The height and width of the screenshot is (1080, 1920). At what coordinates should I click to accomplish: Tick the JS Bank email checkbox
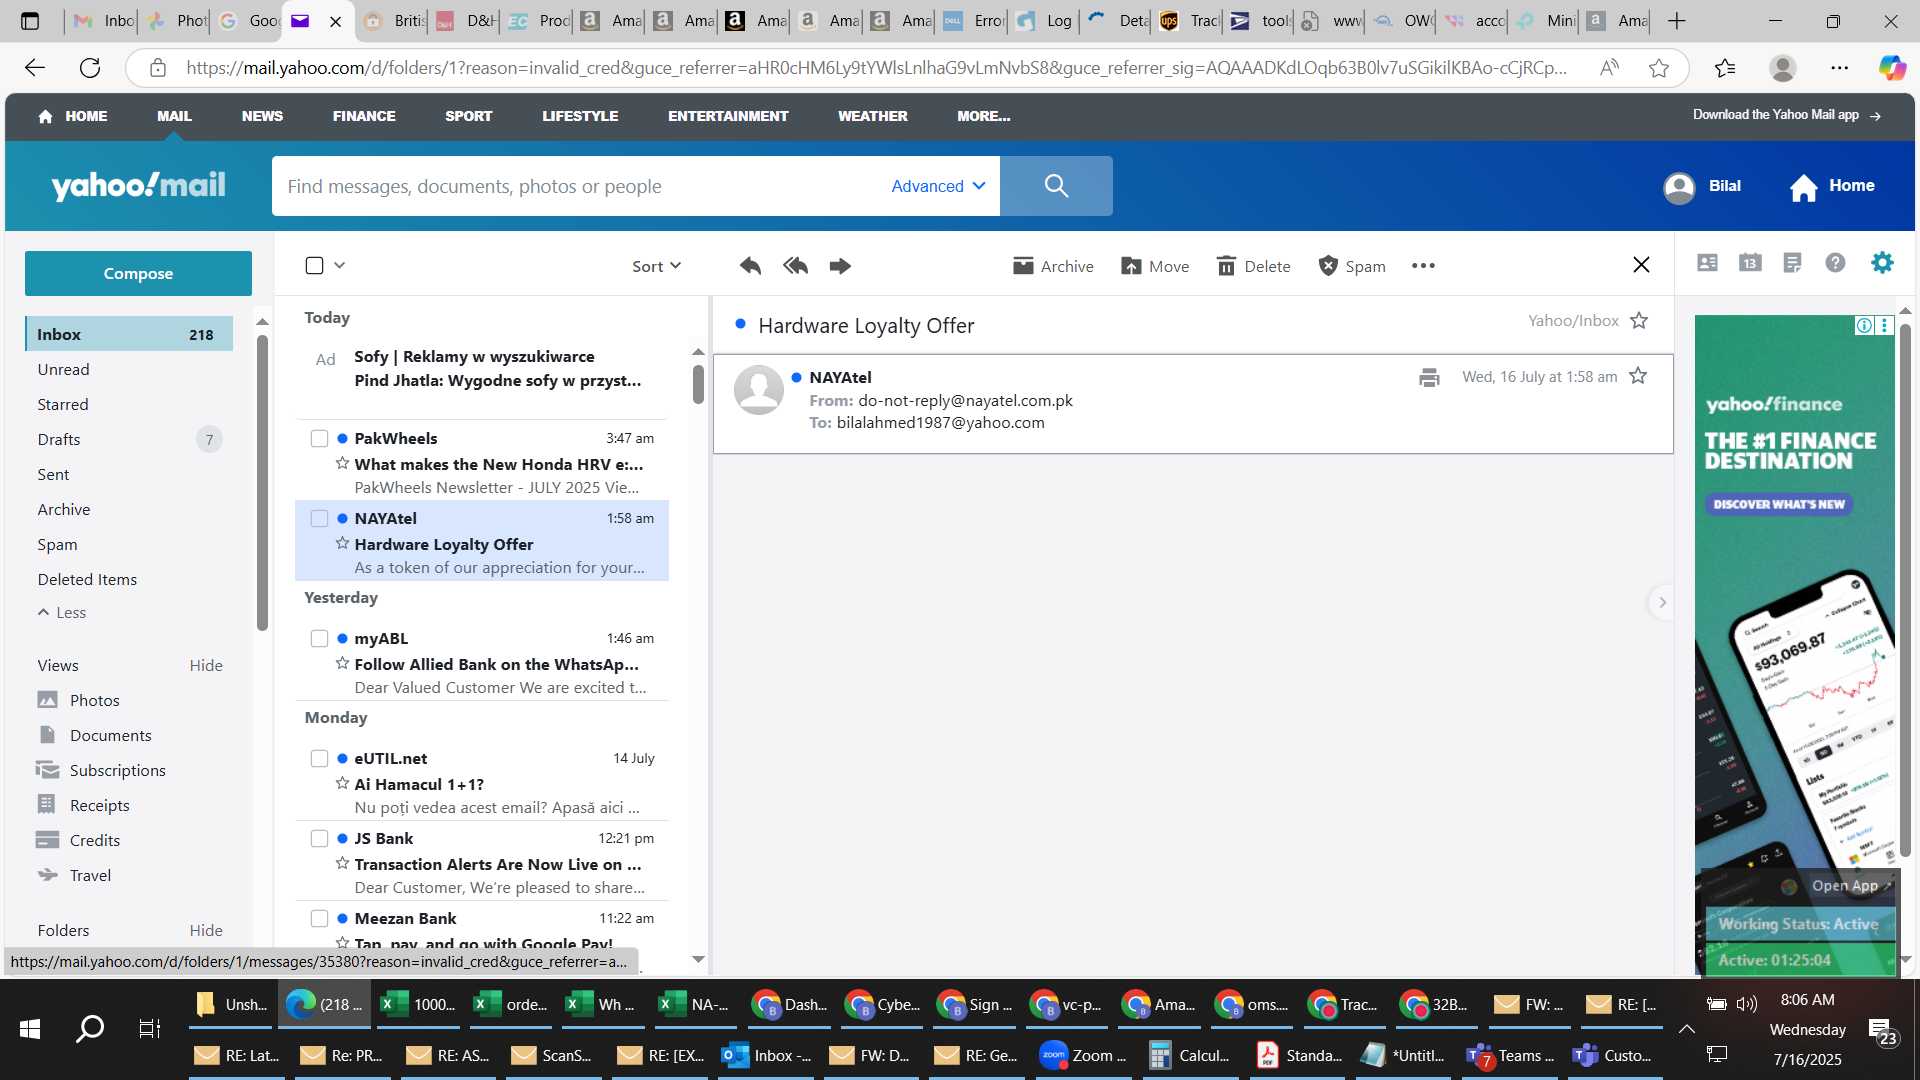coord(319,838)
